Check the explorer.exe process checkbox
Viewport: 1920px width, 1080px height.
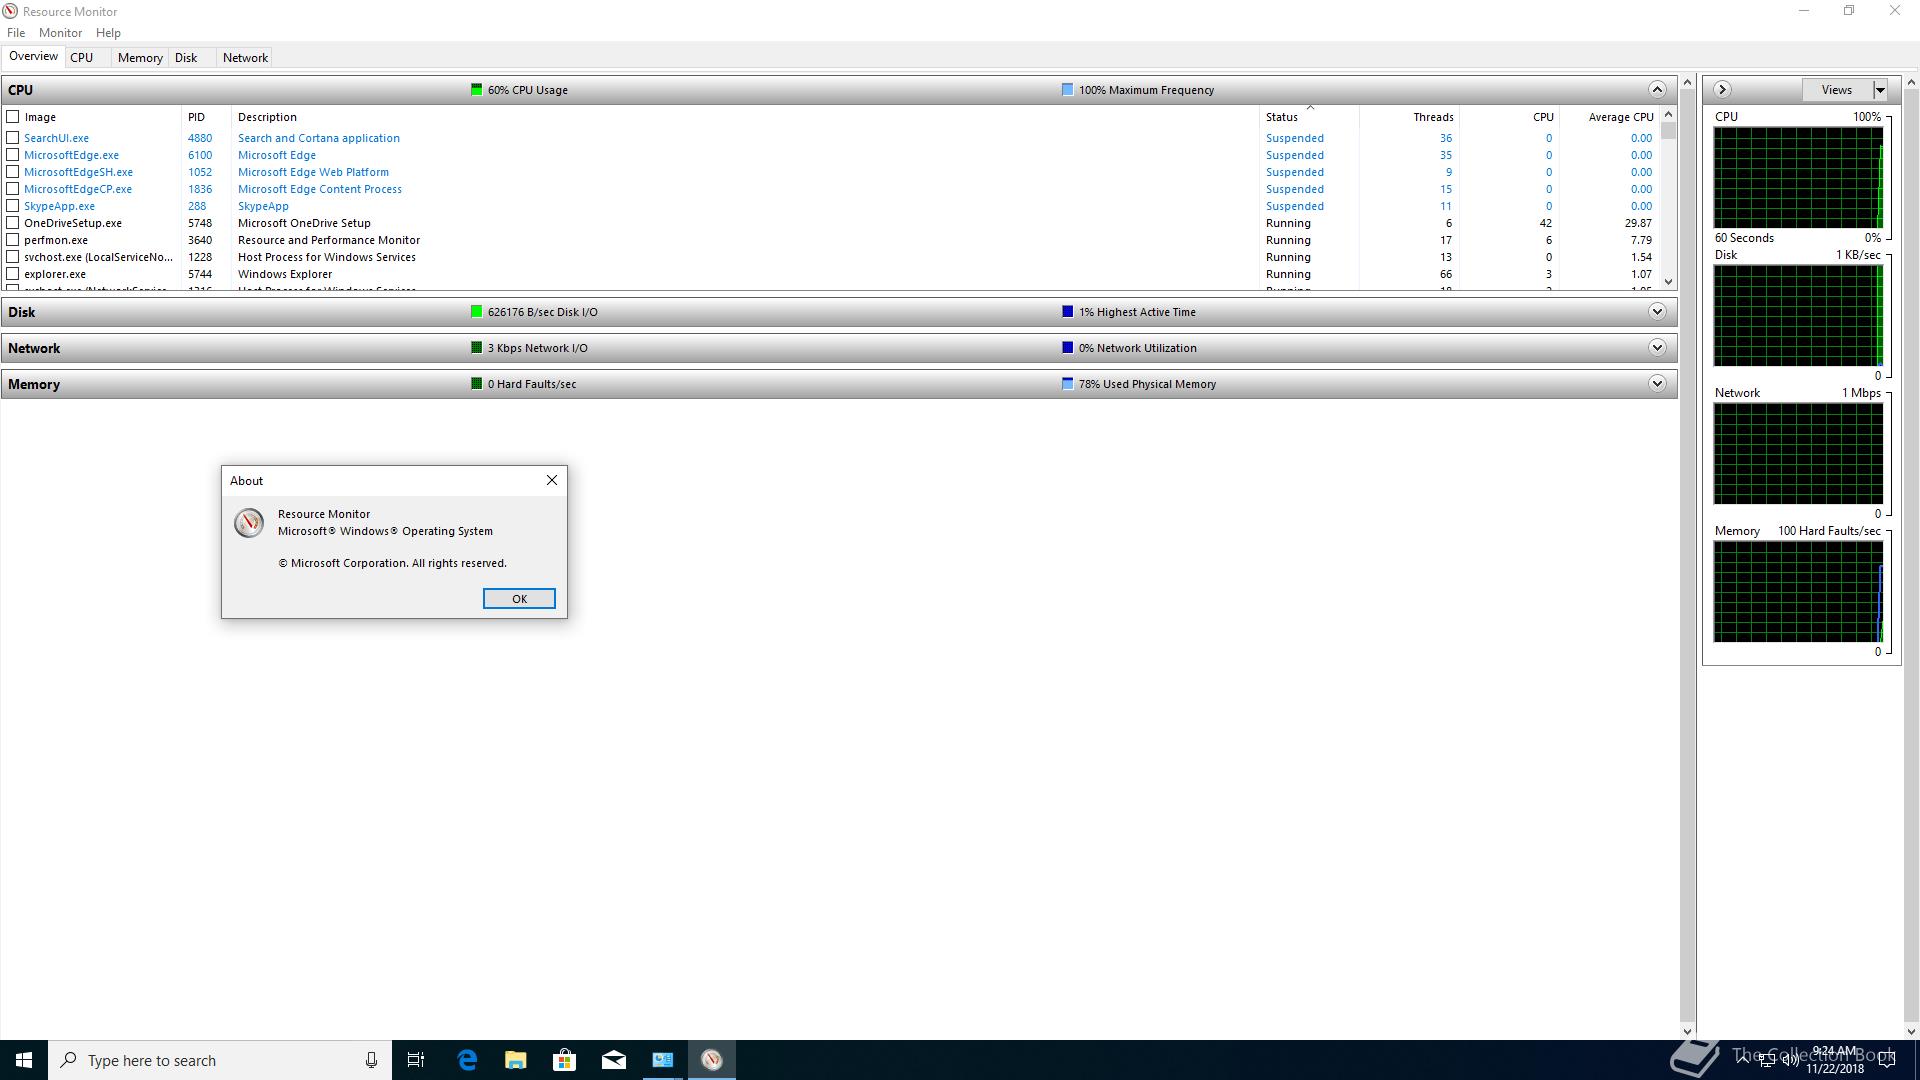[13, 274]
